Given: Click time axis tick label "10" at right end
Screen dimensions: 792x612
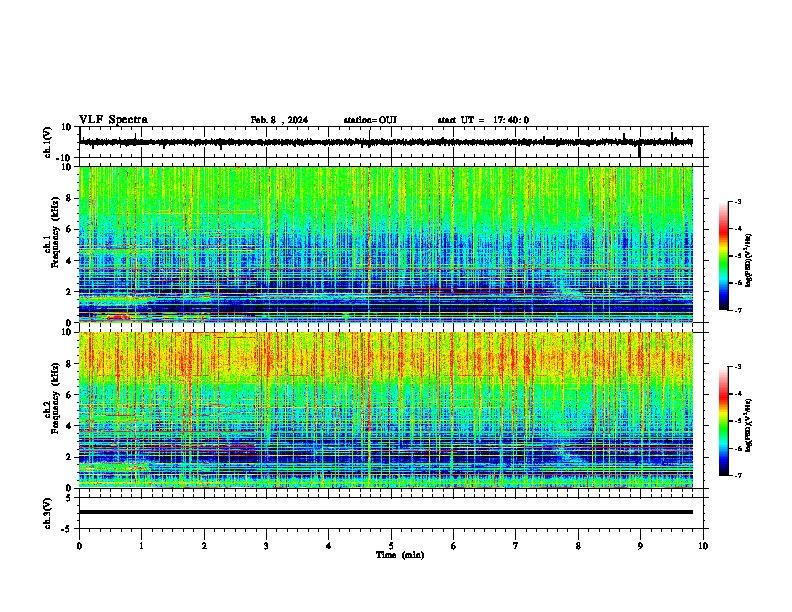Looking at the screenshot, I should click(703, 546).
